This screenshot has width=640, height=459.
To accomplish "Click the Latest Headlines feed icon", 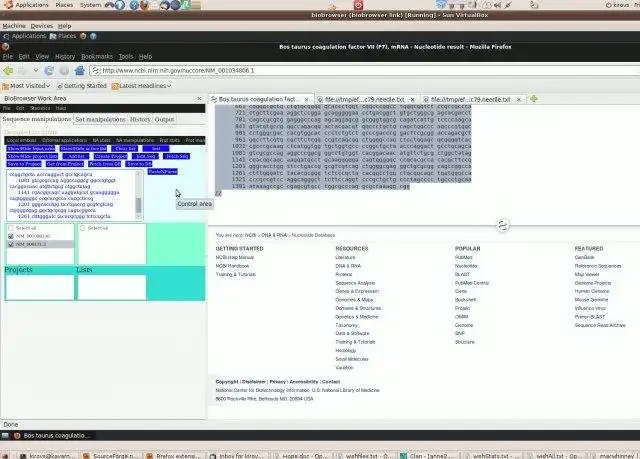I will click(116, 86).
